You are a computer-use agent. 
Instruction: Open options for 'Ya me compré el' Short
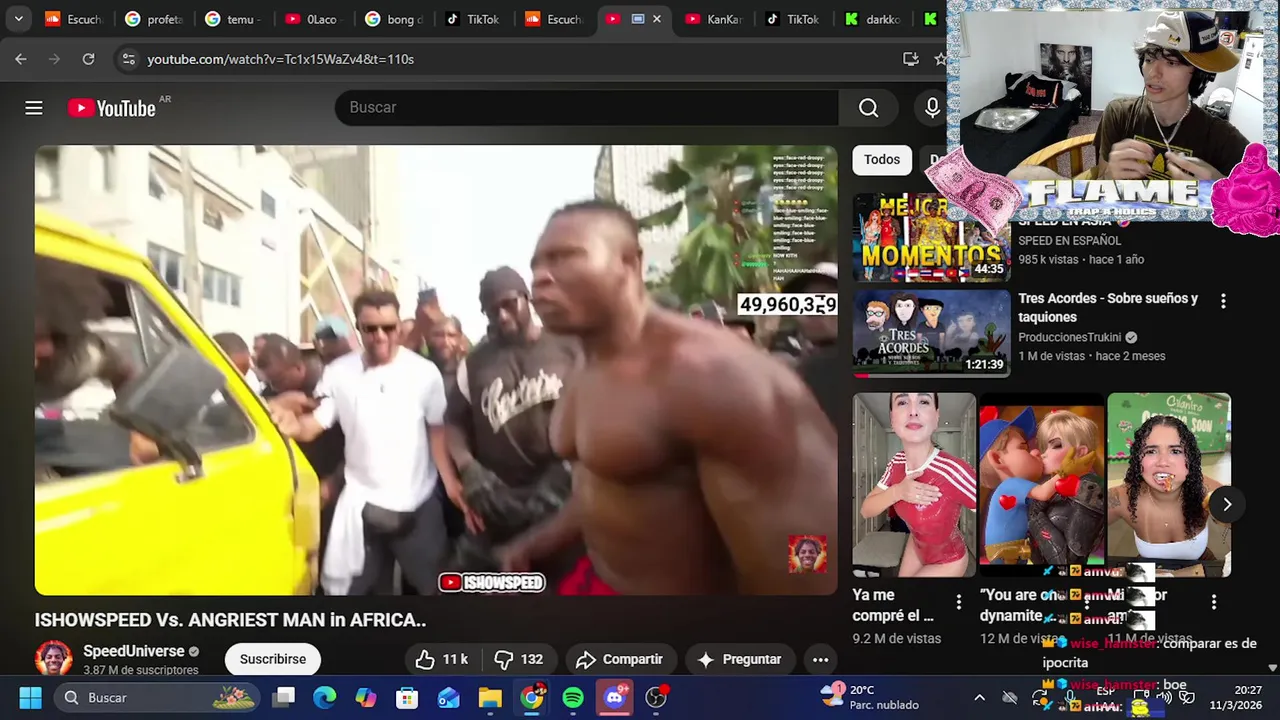[958, 602]
